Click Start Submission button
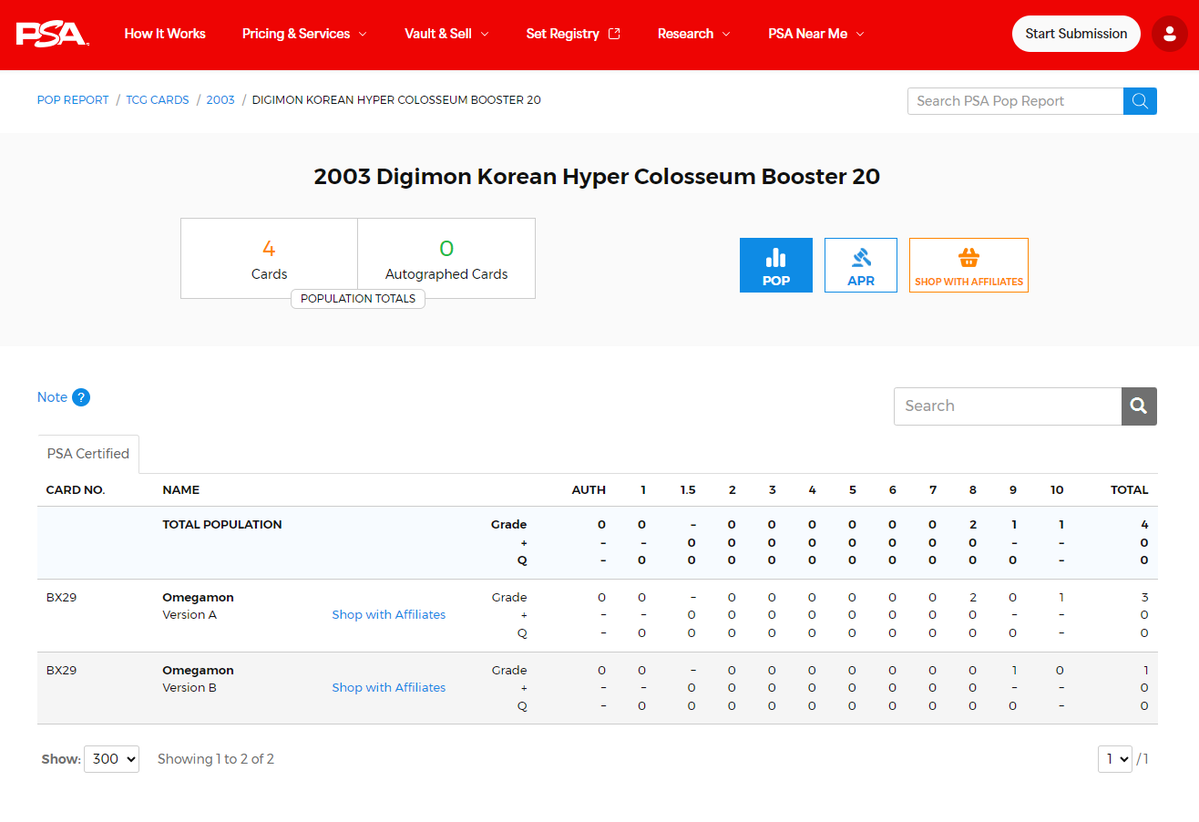Image resolution: width=1199 pixels, height=822 pixels. coord(1076,34)
